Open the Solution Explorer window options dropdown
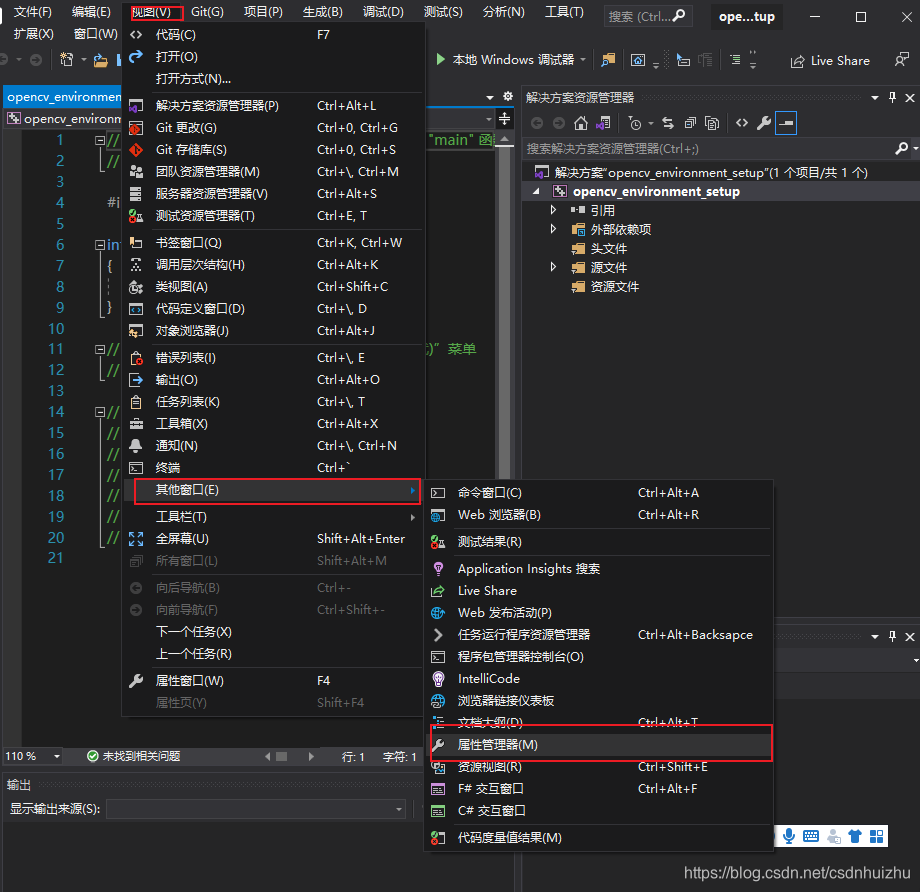 click(x=875, y=97)
